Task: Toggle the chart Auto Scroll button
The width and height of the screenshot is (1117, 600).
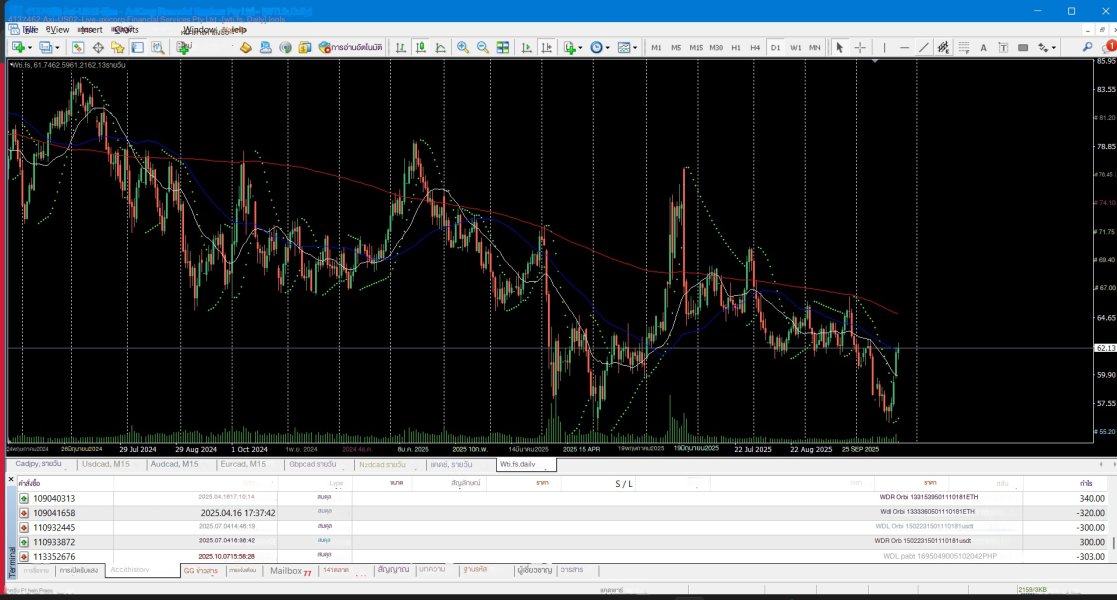Action: 527,47
